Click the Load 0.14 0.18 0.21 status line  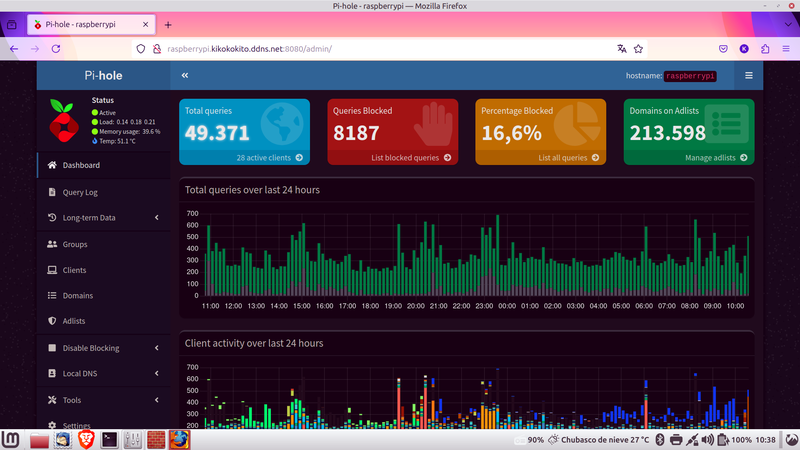[x=123, y=122]
